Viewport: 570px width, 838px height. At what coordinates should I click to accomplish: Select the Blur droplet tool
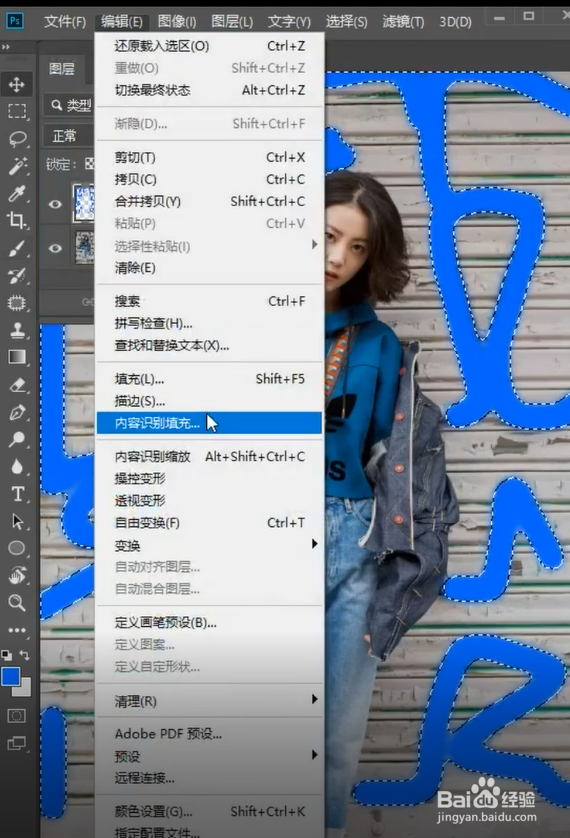point(17,467)
